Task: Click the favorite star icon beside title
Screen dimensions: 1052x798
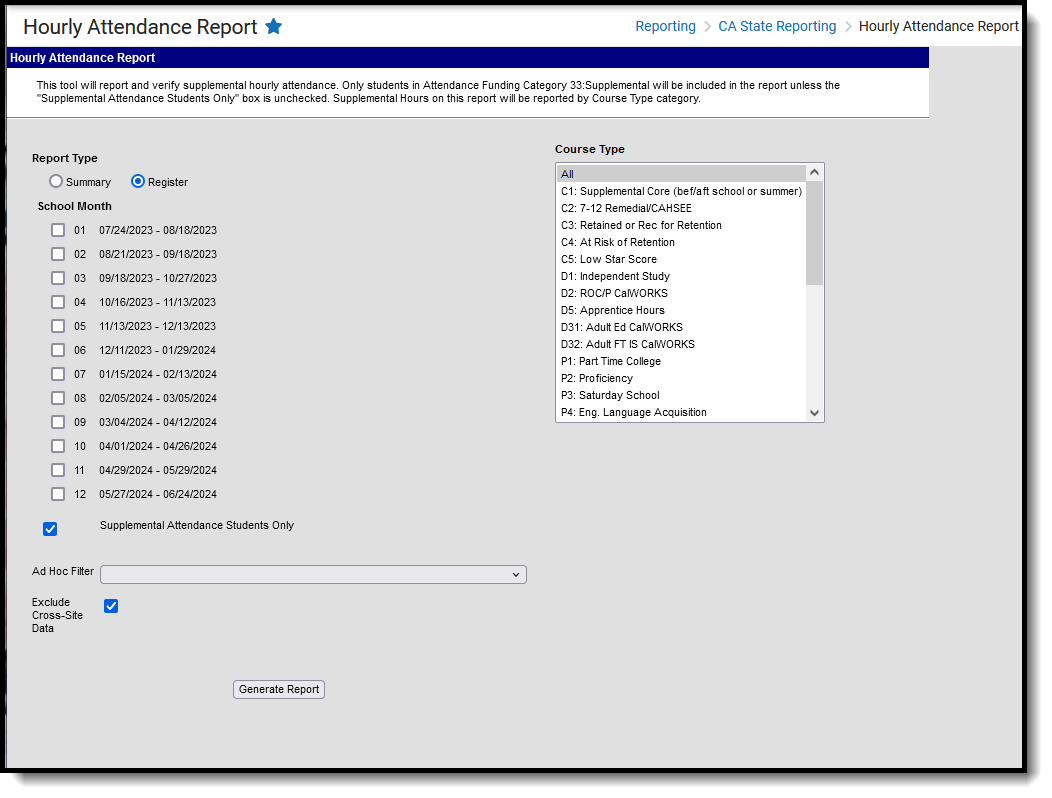Action: tap(274, 26)
